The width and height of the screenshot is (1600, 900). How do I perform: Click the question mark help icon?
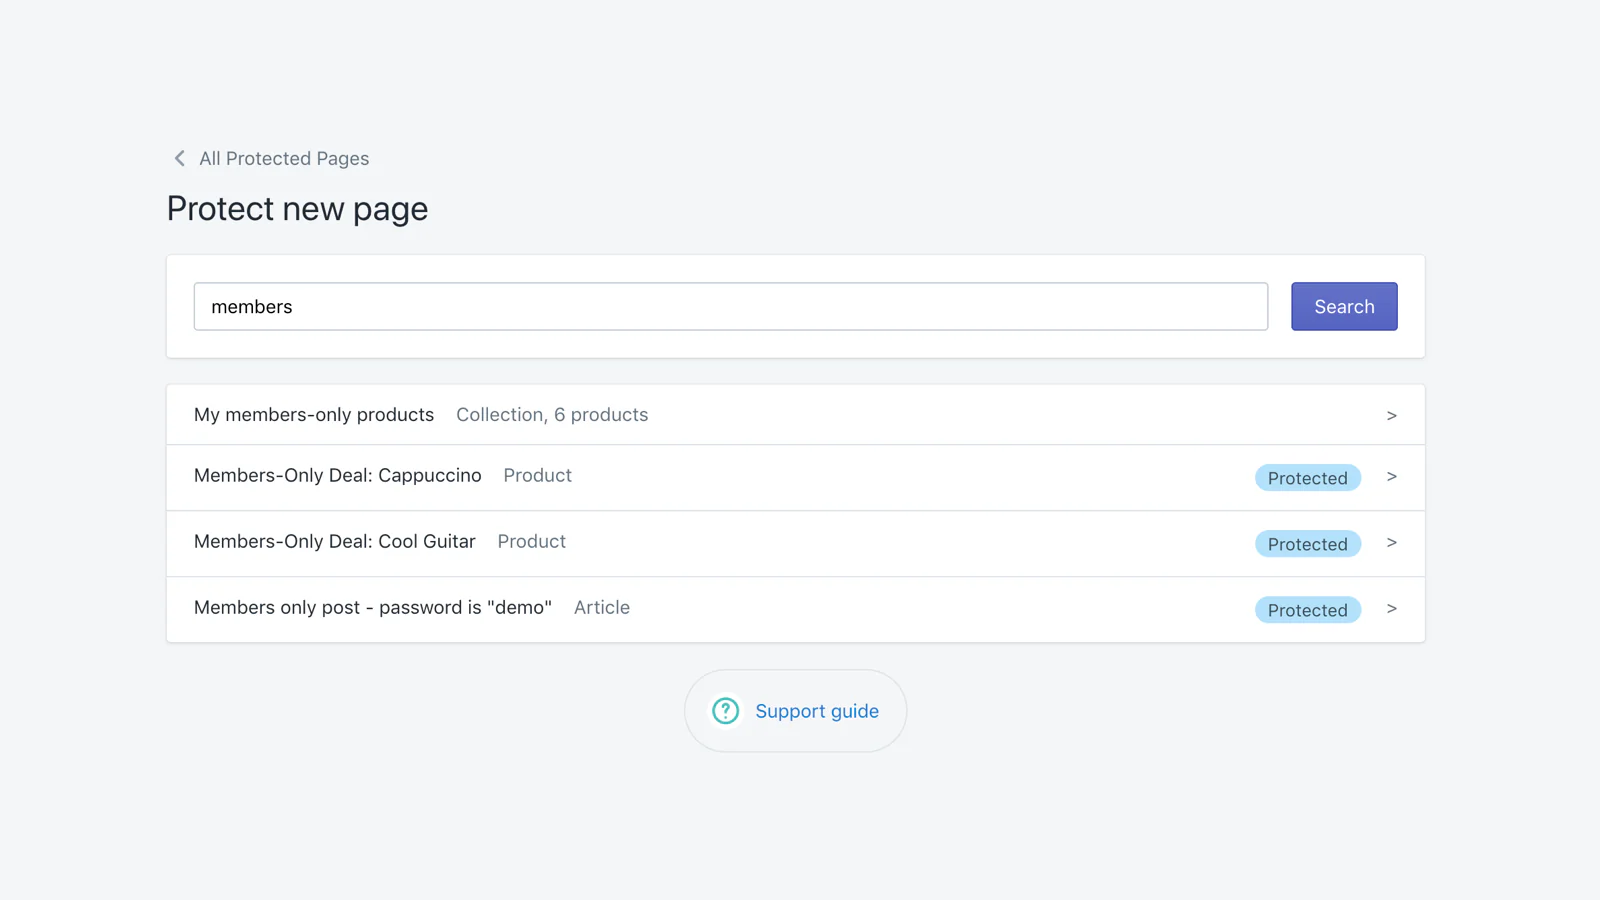725,711
